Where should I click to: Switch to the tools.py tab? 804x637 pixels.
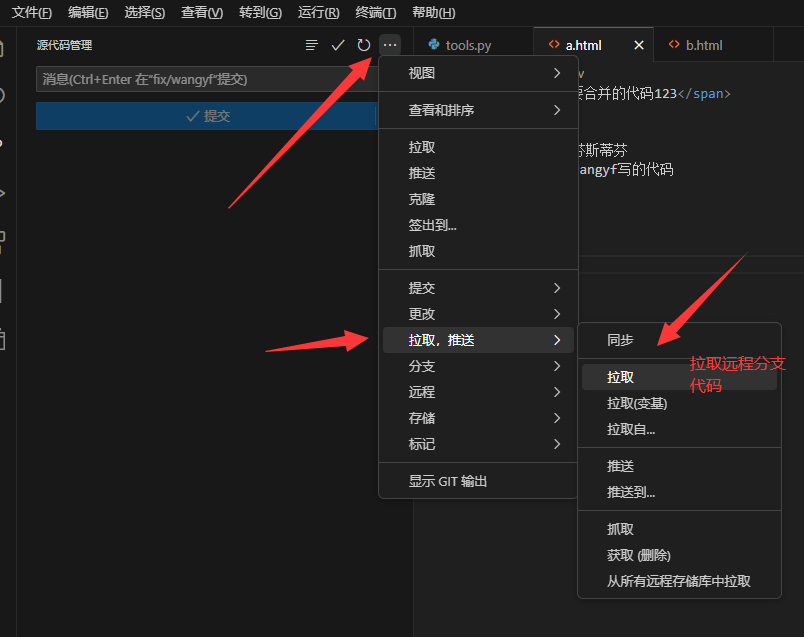pyautogui.click(x=470, y=45)
